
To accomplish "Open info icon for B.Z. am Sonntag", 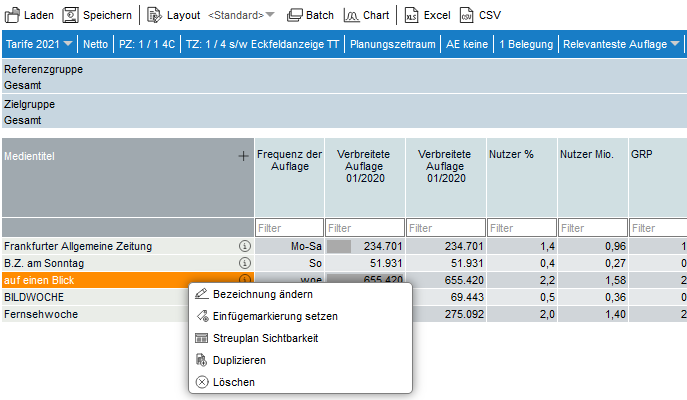I will (242, 263).
